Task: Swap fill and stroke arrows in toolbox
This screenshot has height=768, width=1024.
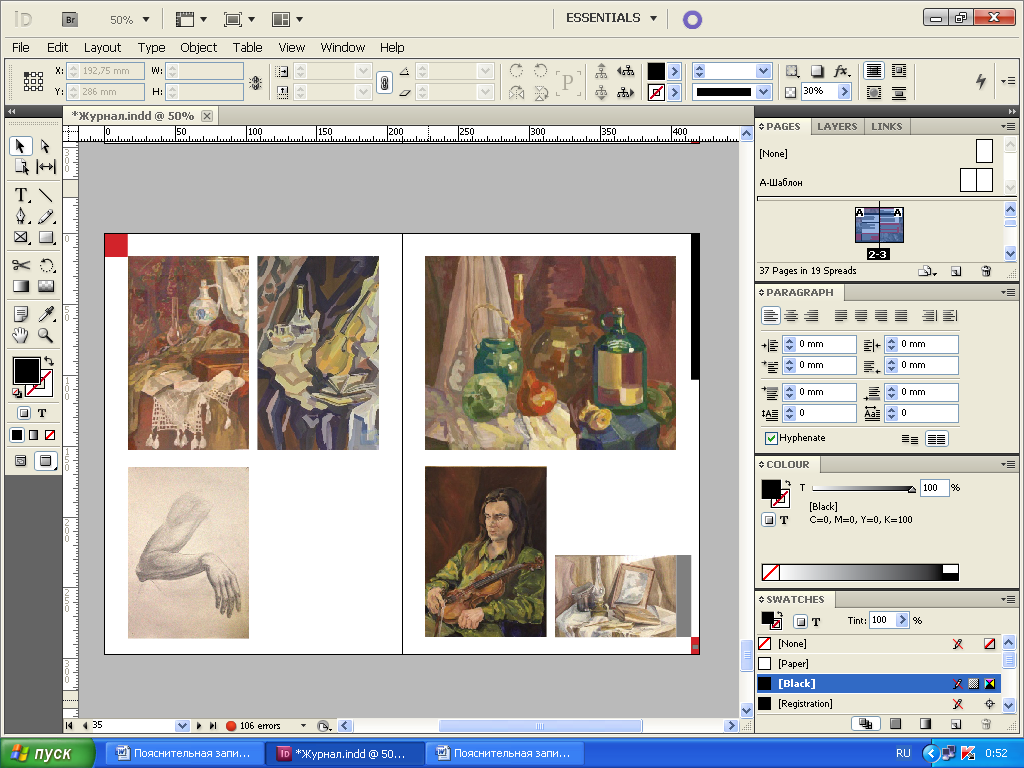Action: [x=48, y=360]
